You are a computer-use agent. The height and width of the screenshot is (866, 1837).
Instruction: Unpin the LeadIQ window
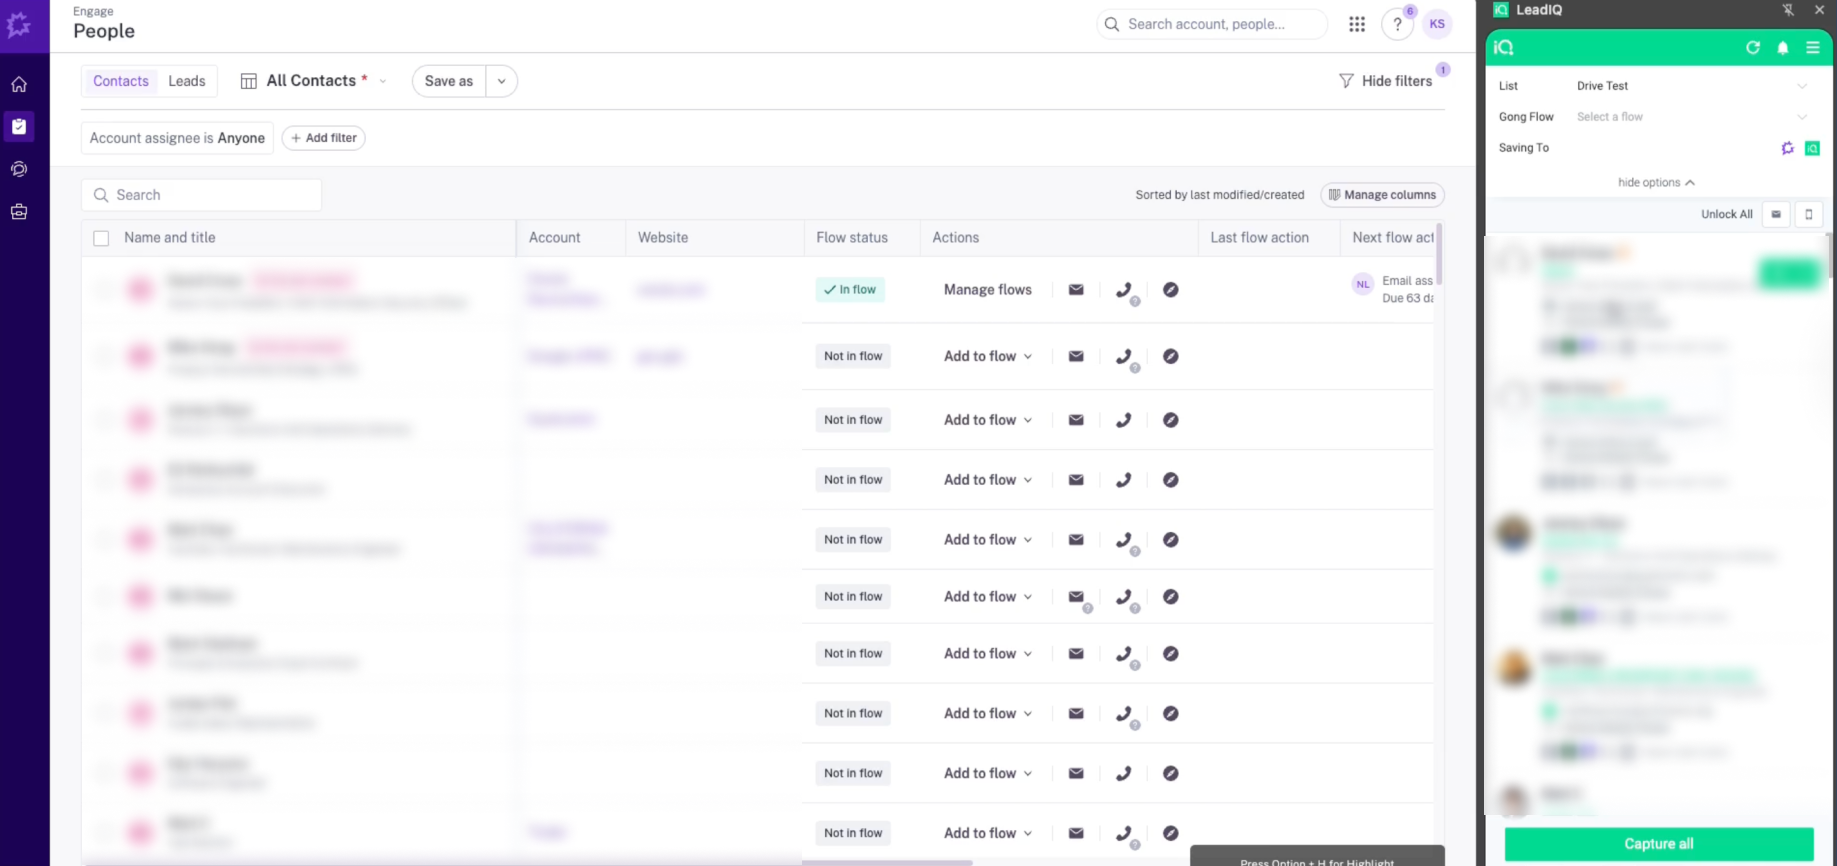(x=1788, y=10)
